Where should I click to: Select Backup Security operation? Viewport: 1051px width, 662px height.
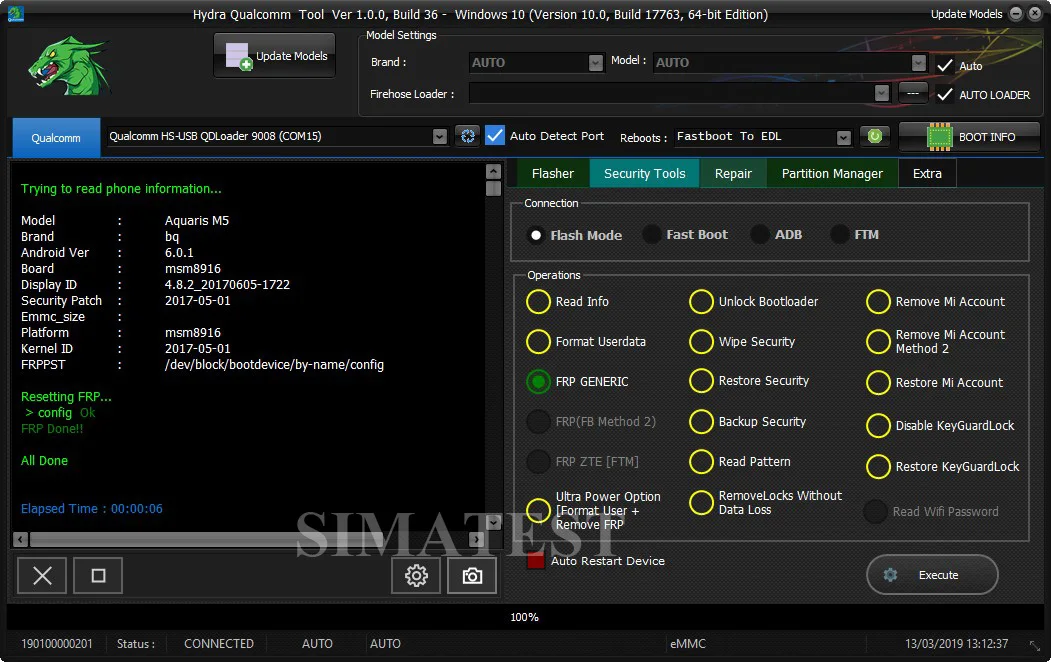701,421
